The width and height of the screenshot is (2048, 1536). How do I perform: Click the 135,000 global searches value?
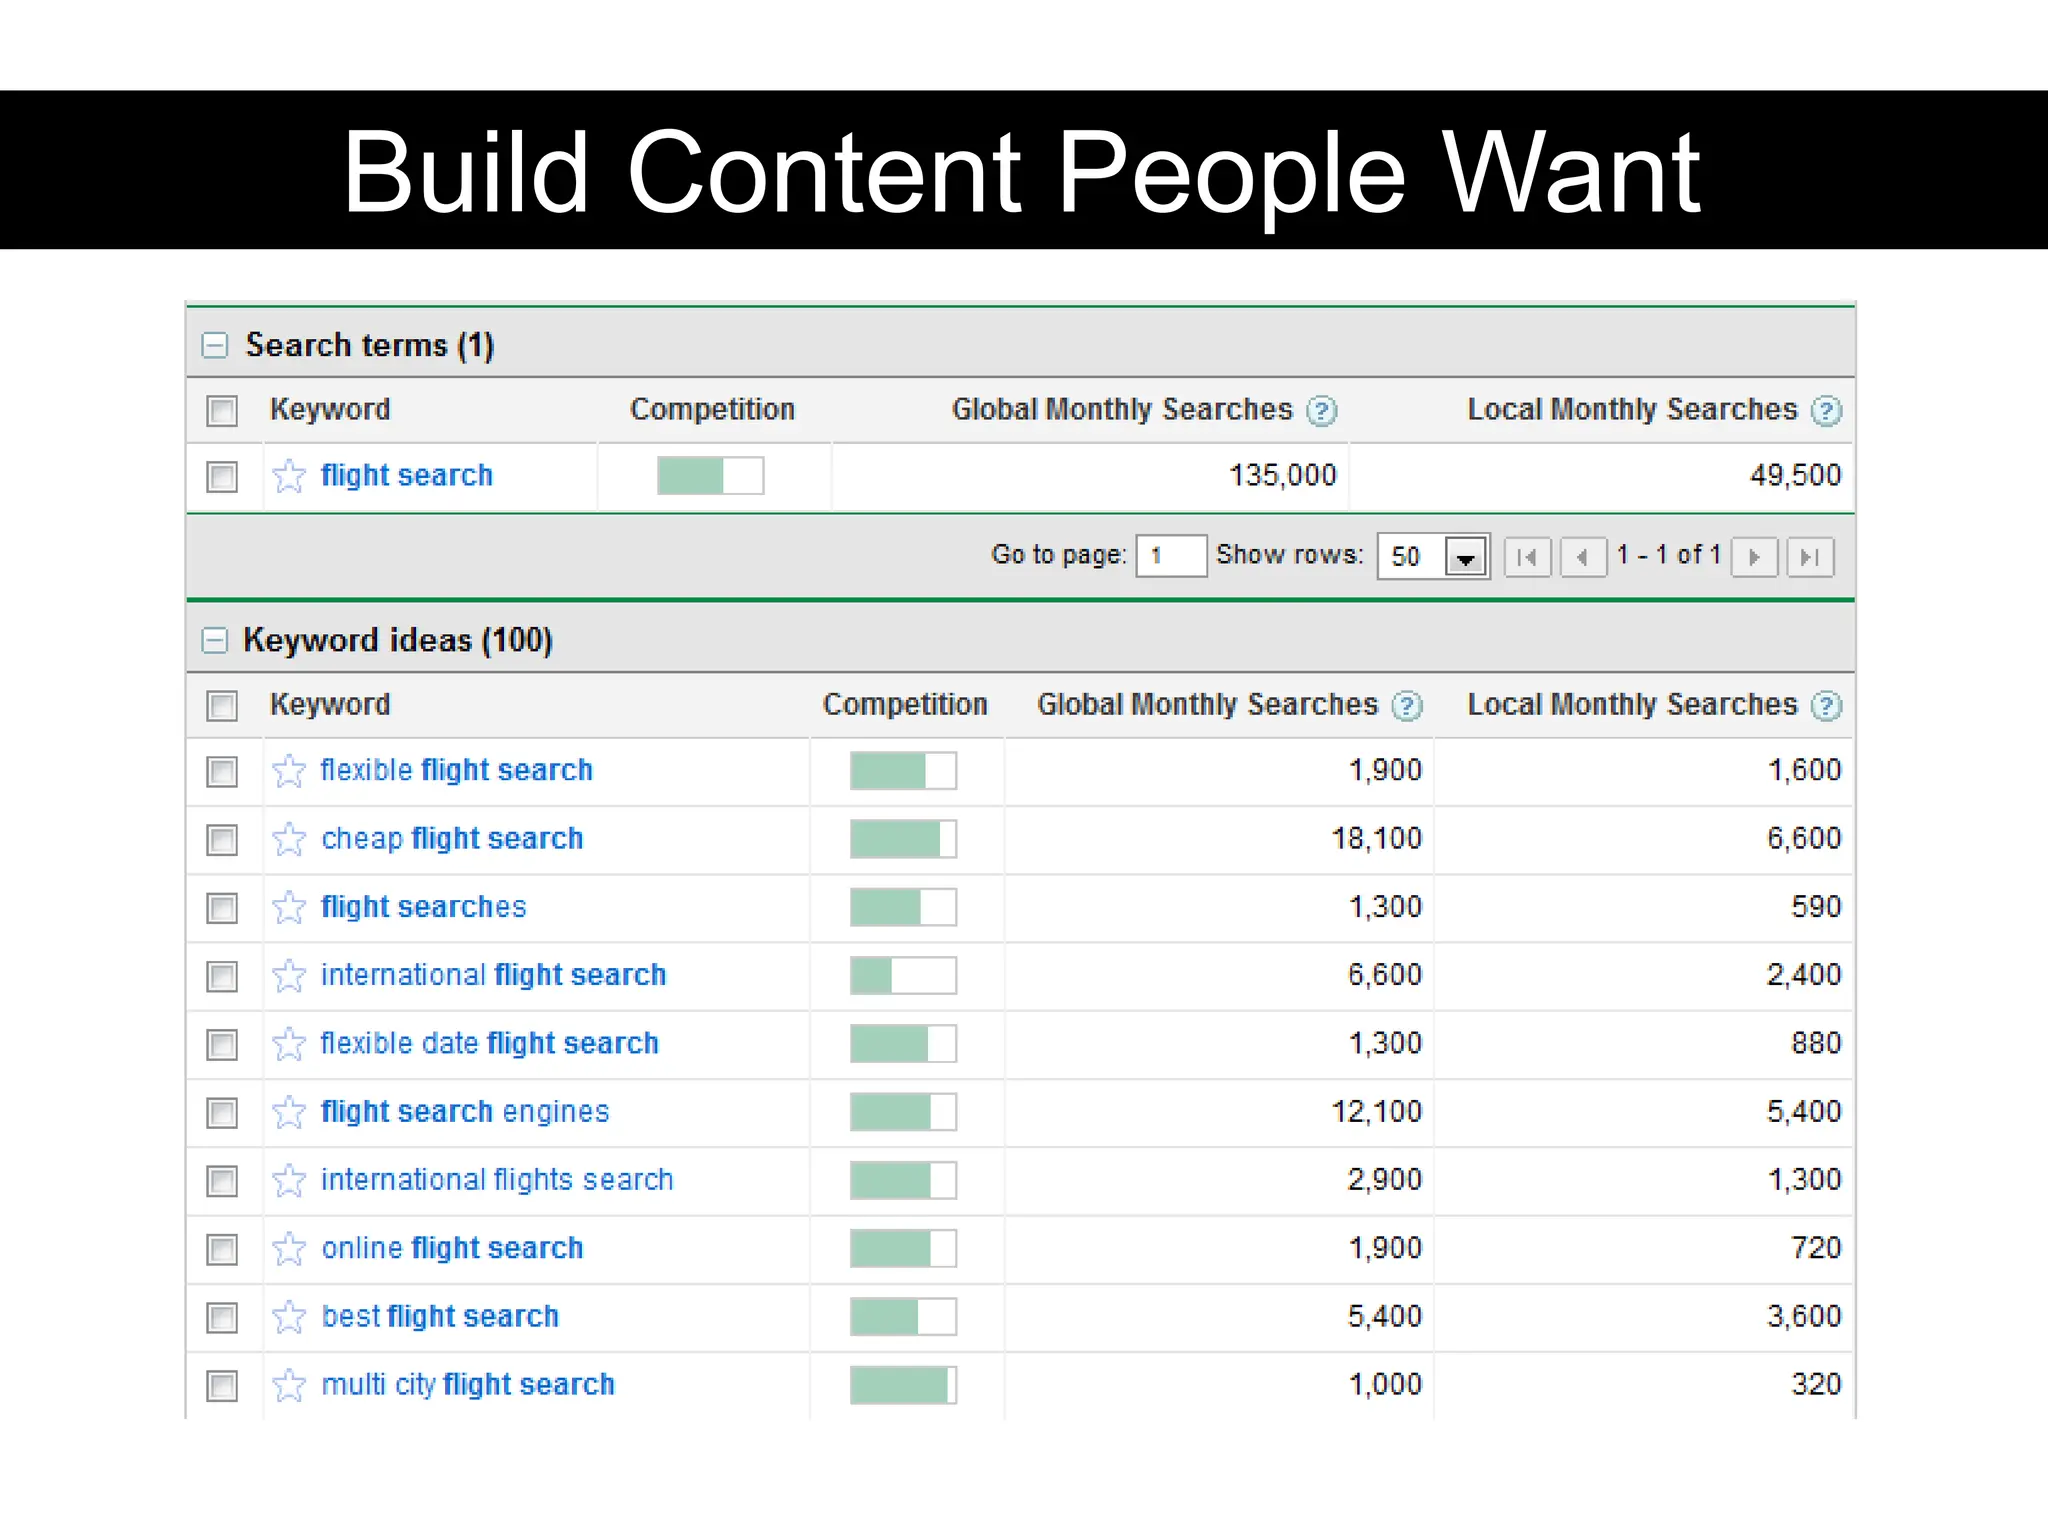1282,476
